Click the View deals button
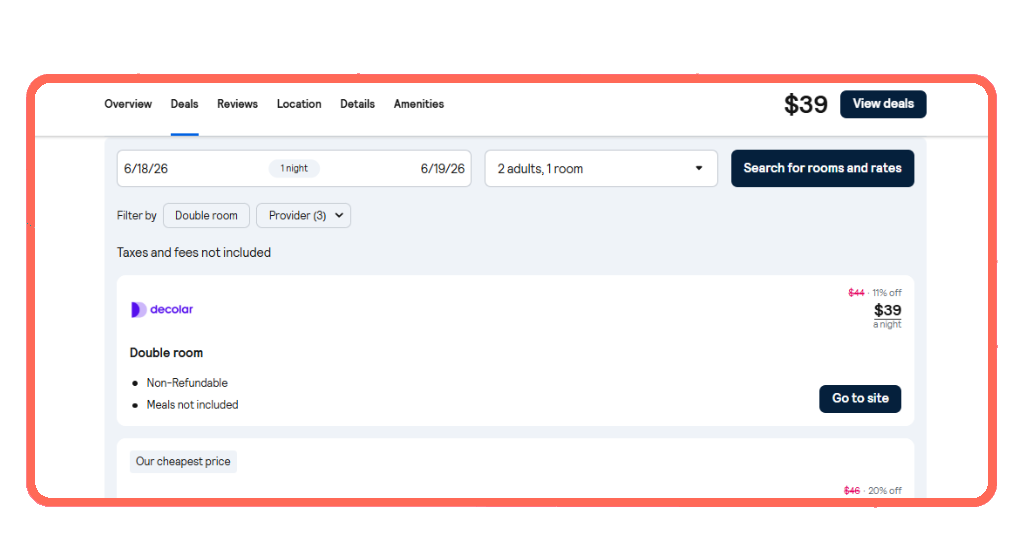Screen dimensions: 1024x536 (x=883, y=104)
